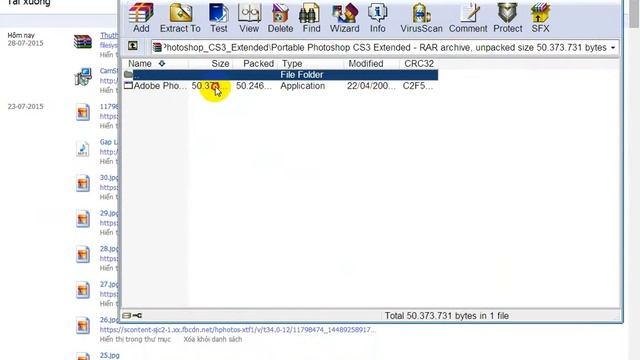This screenshot has height=360, width=640.
Task: Click the View toolbar icon
Action: point(249,18)
